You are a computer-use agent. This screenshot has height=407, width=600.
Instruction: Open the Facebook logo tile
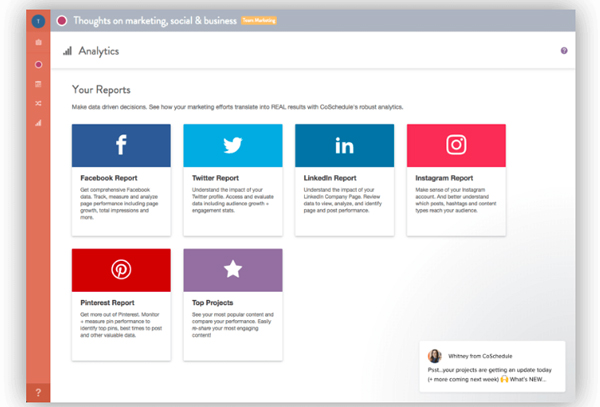(121, 145)
